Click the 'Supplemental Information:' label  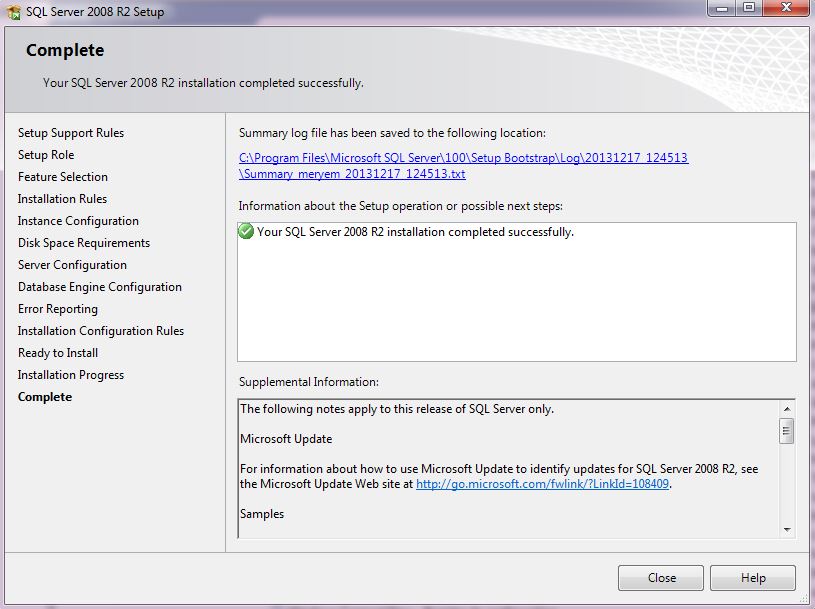point(309,382)
